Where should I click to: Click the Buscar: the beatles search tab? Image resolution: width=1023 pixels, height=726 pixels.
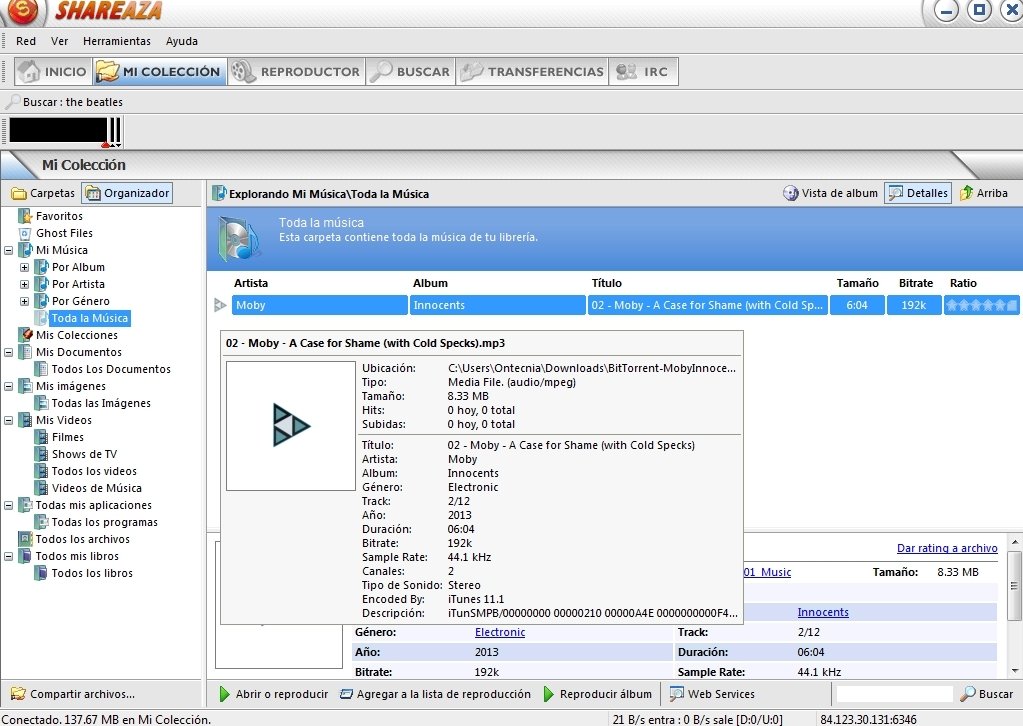64,102
